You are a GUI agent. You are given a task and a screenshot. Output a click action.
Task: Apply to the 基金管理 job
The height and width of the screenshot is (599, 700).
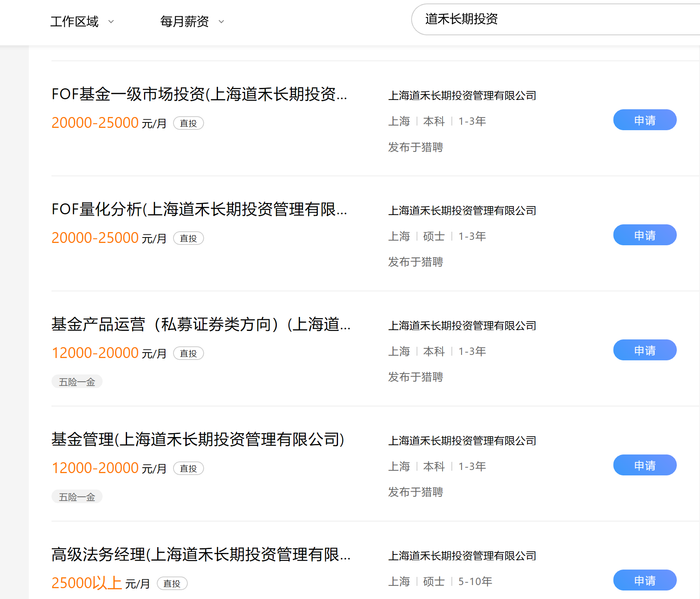point(645,466)
